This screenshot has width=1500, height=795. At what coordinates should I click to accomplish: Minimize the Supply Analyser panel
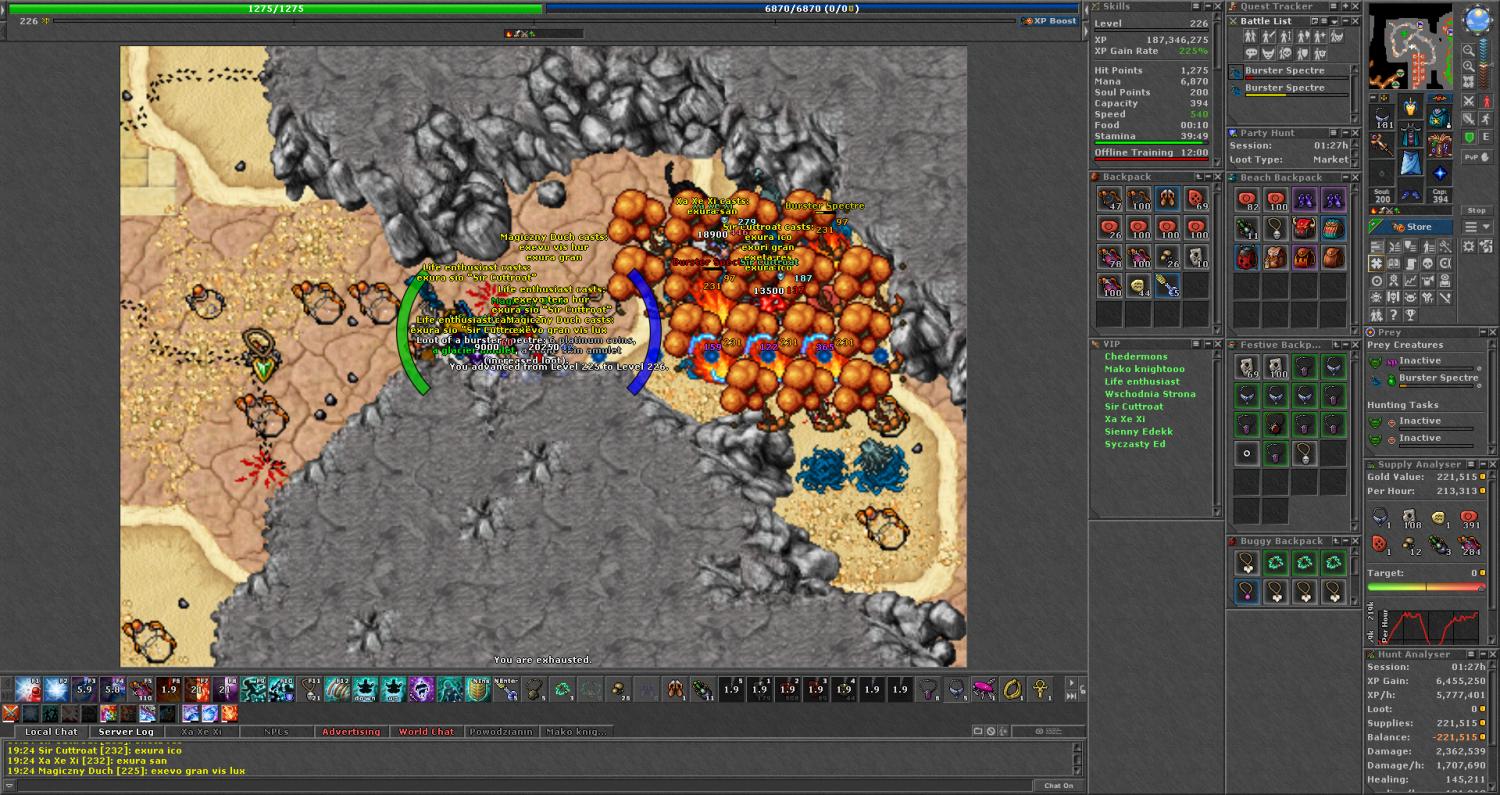[1483, 465]
